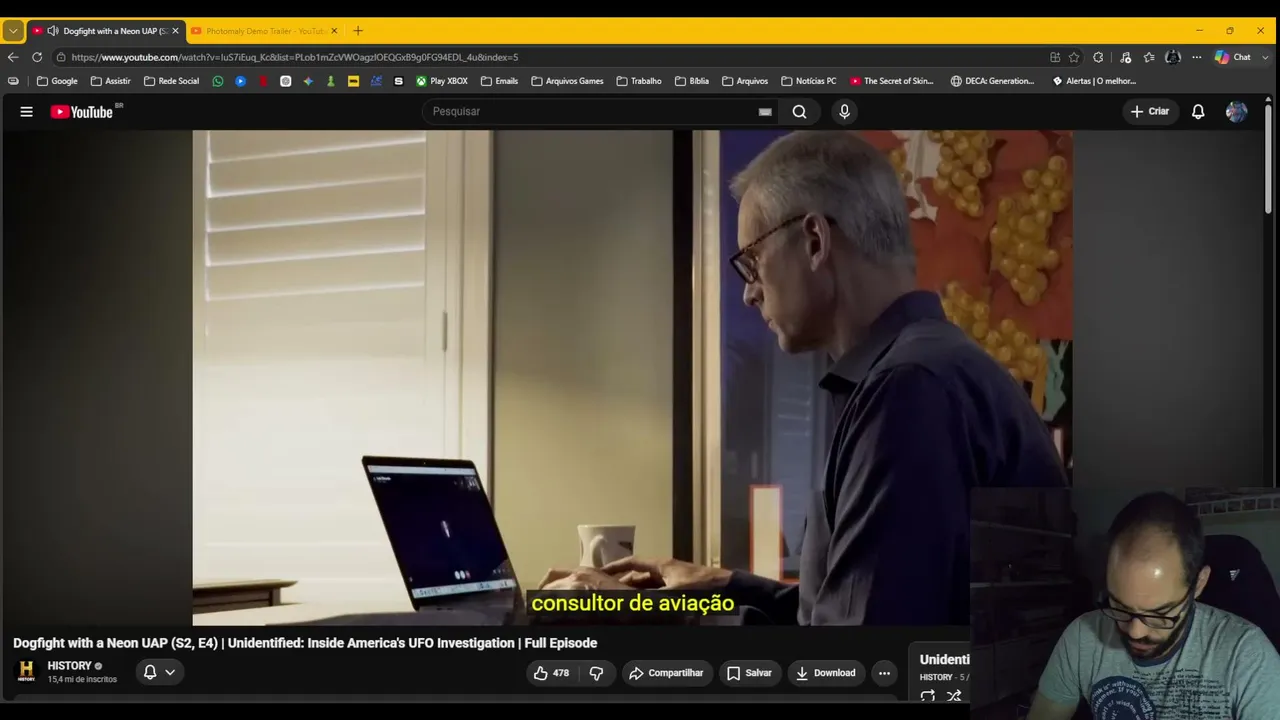The image size is (1280, 720).
Task: Go back with the browser back arrow
Action: pos(13,57)
